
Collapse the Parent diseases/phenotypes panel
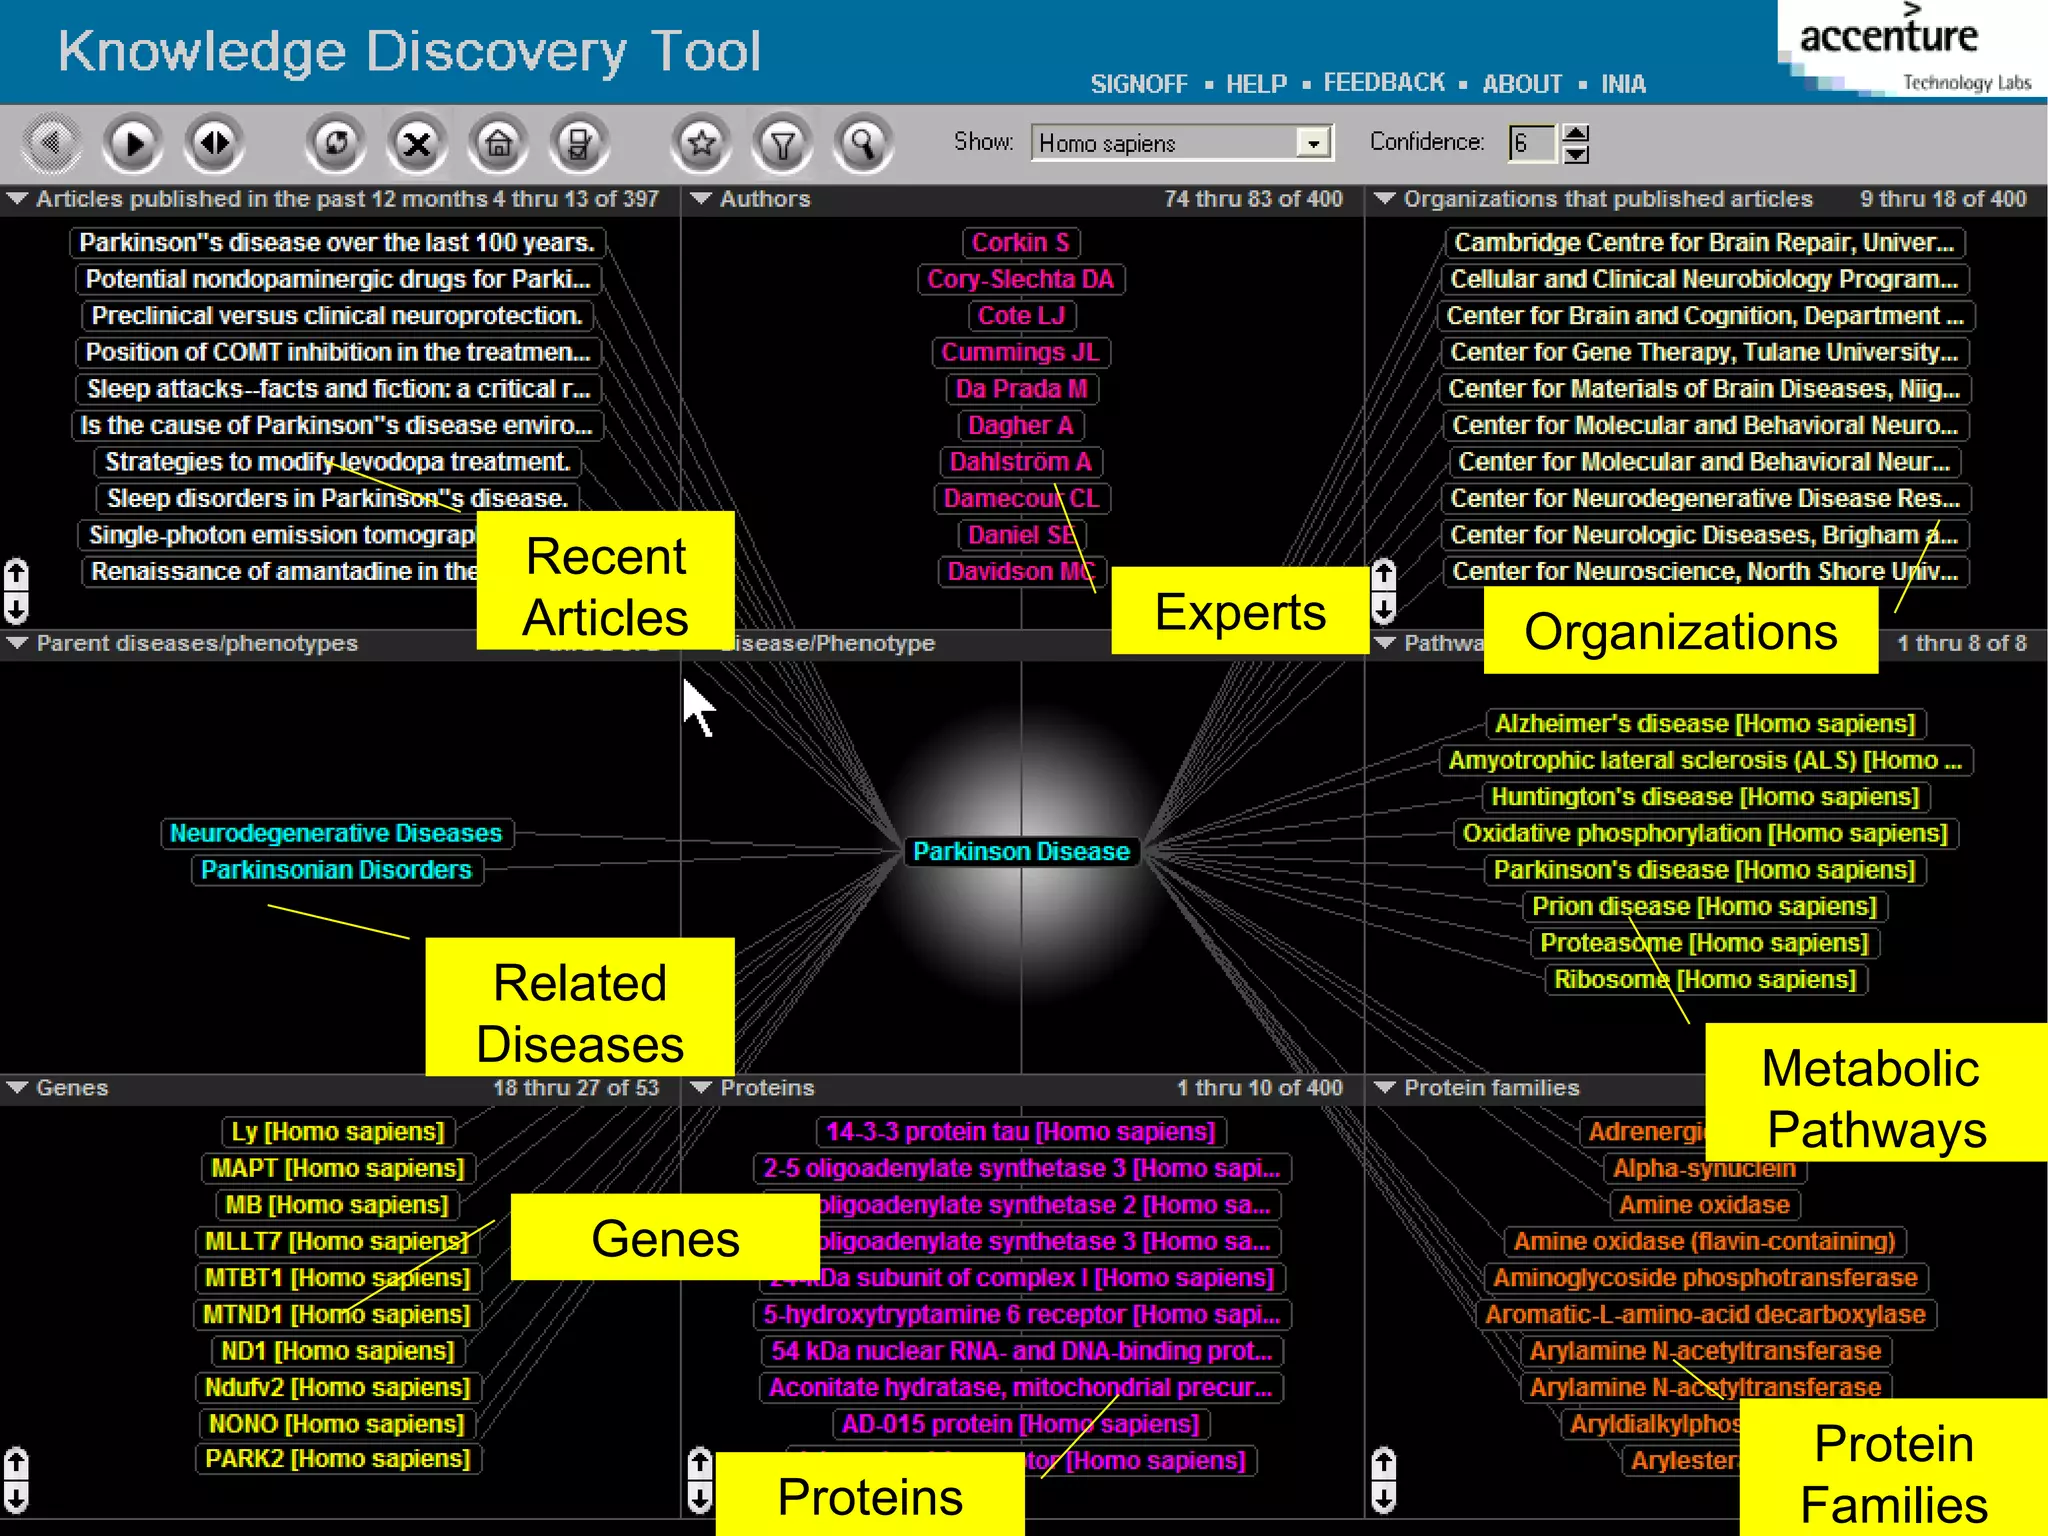coord(17,643)
